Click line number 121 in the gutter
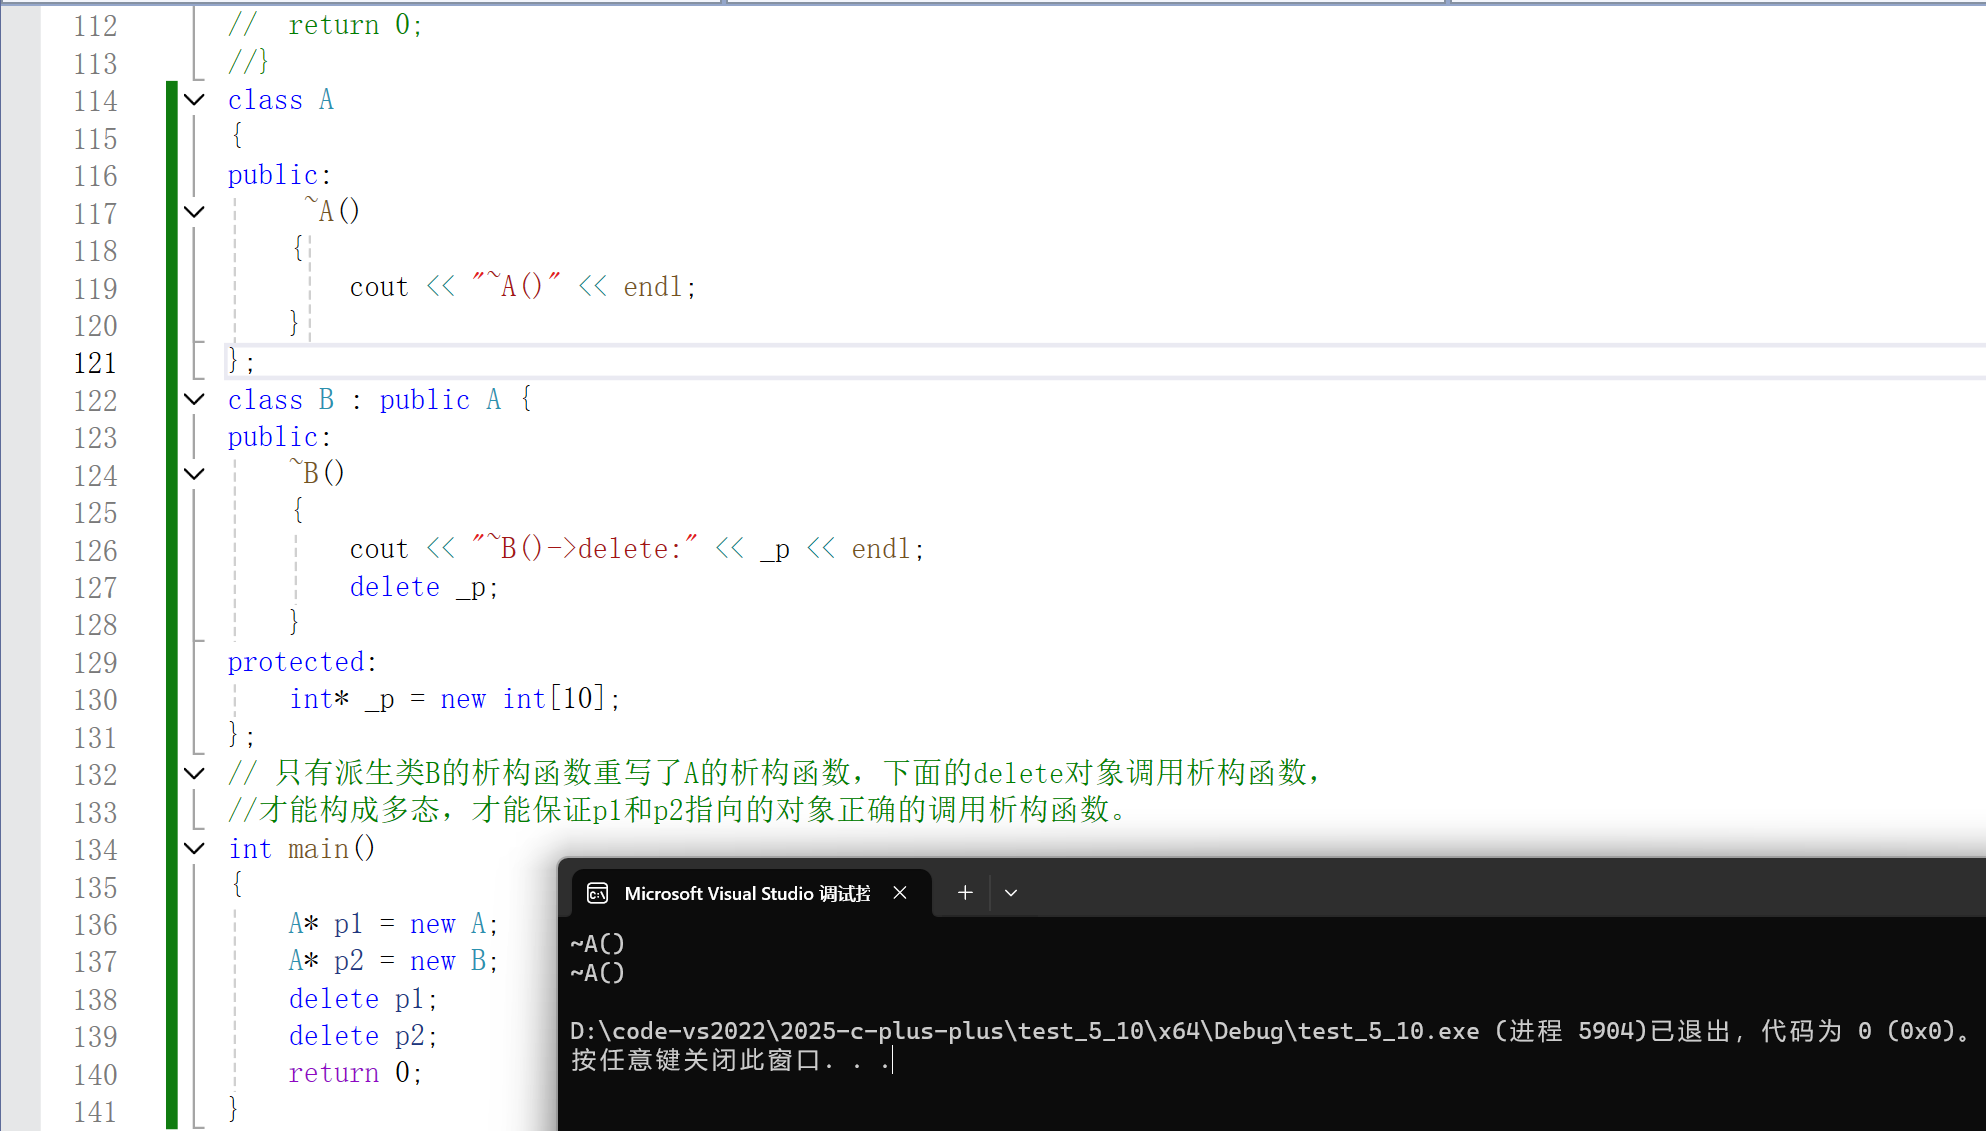The width and height of the screenshot is (1986, 1131). click(x=95, y=363)
